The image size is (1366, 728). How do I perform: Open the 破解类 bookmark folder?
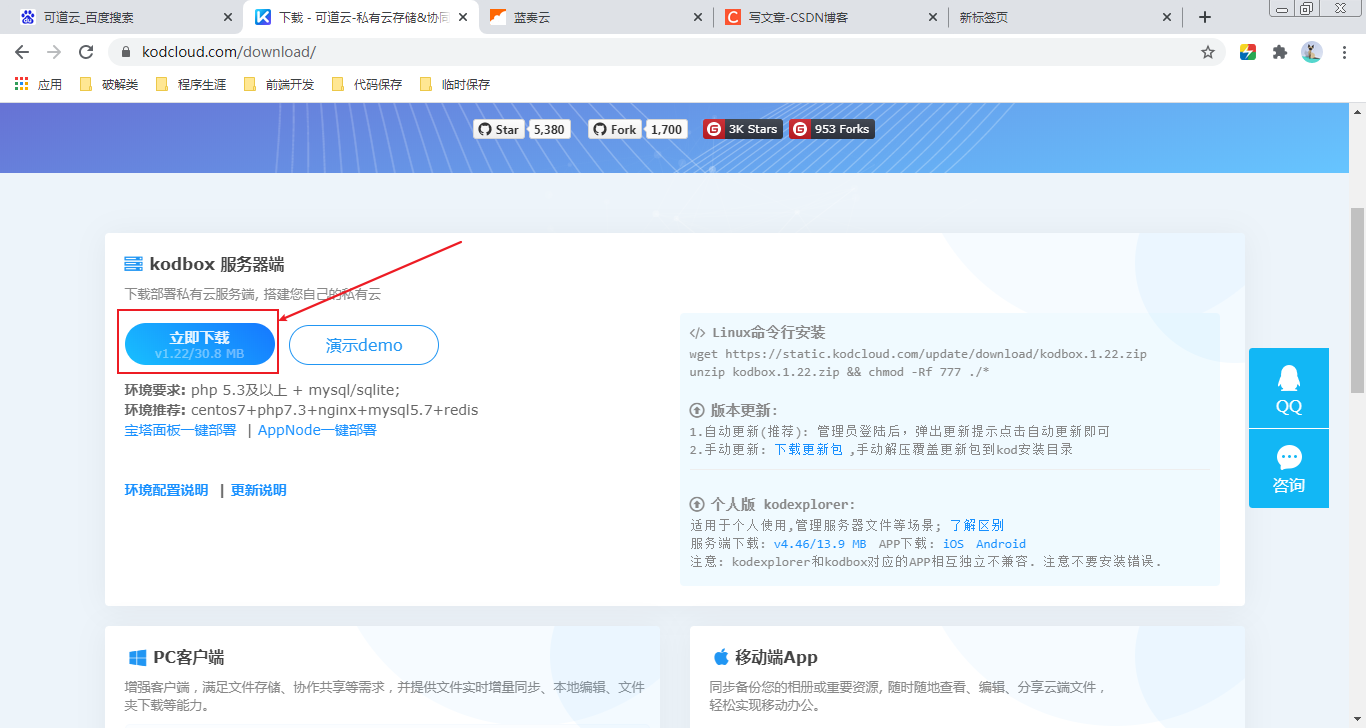click(x=109, y=85)
